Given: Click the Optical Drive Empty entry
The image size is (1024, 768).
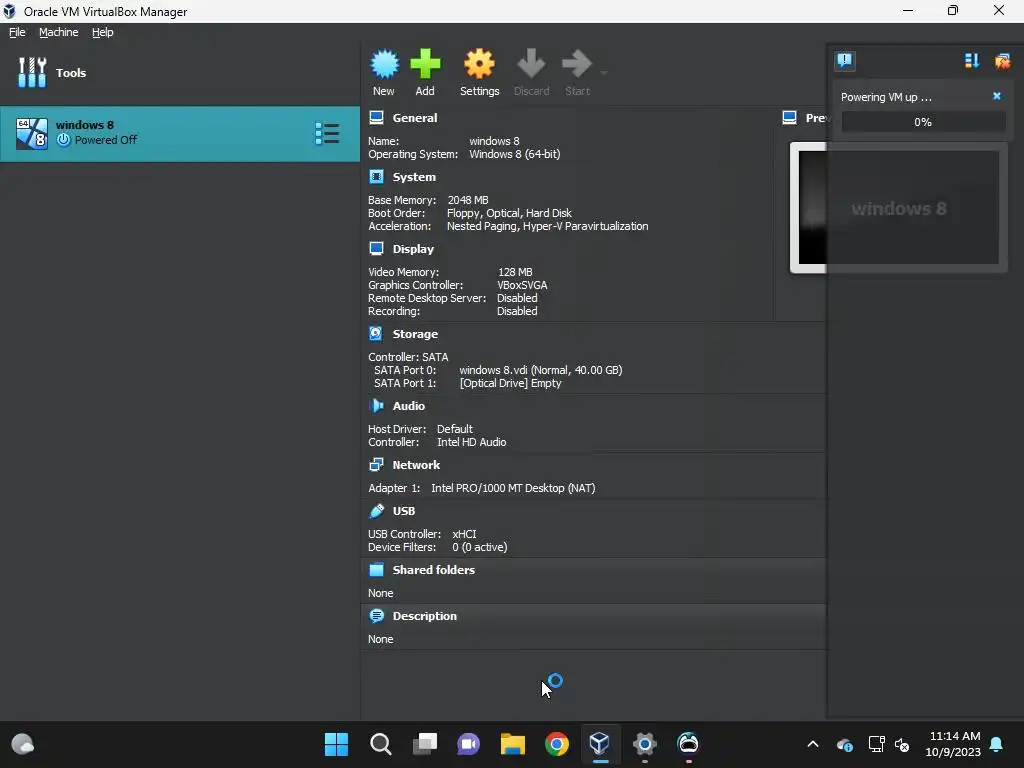Looking at the screenshot, I should (511, 383).
